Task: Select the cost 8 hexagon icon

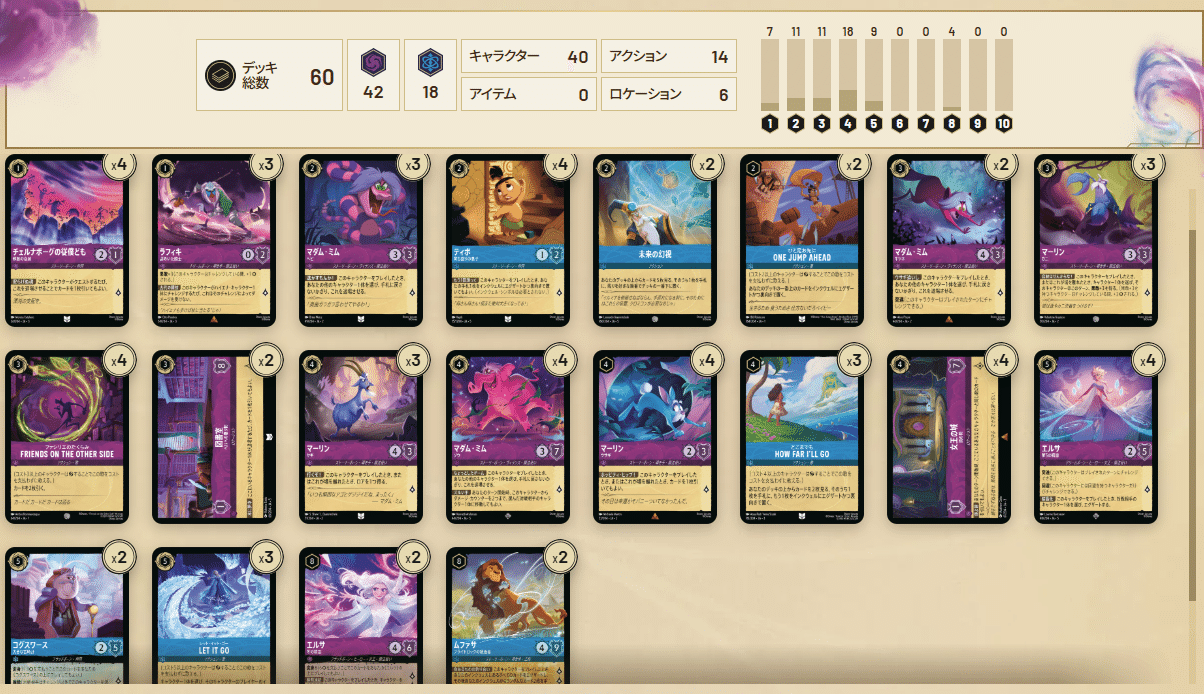Action: [952, 124]
